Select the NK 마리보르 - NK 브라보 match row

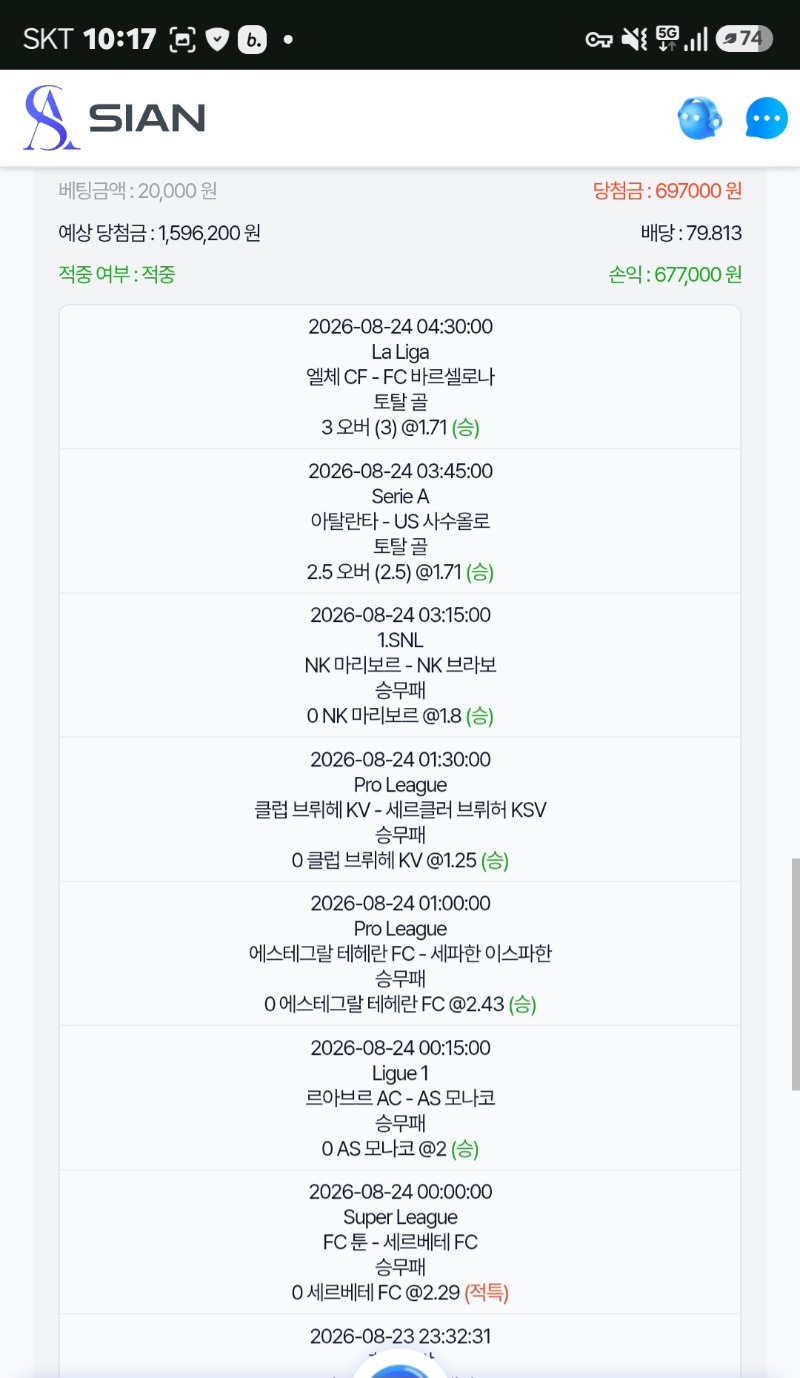coord(400,665)
